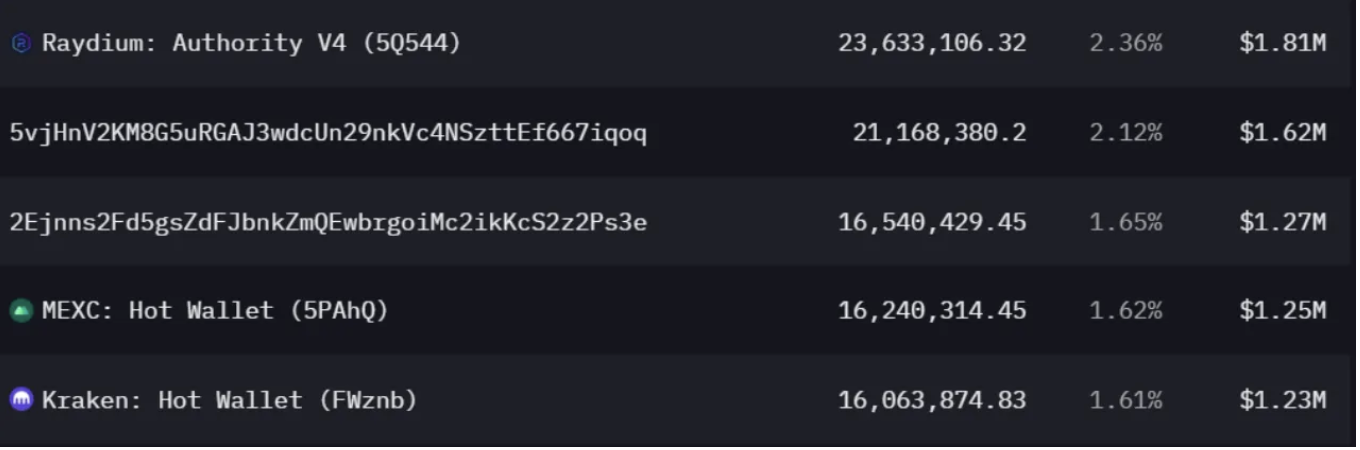This screenshot has height=450, width=1360.
Task: Click the $1.23M value in Kraken row
Action: click(1283, 401)
